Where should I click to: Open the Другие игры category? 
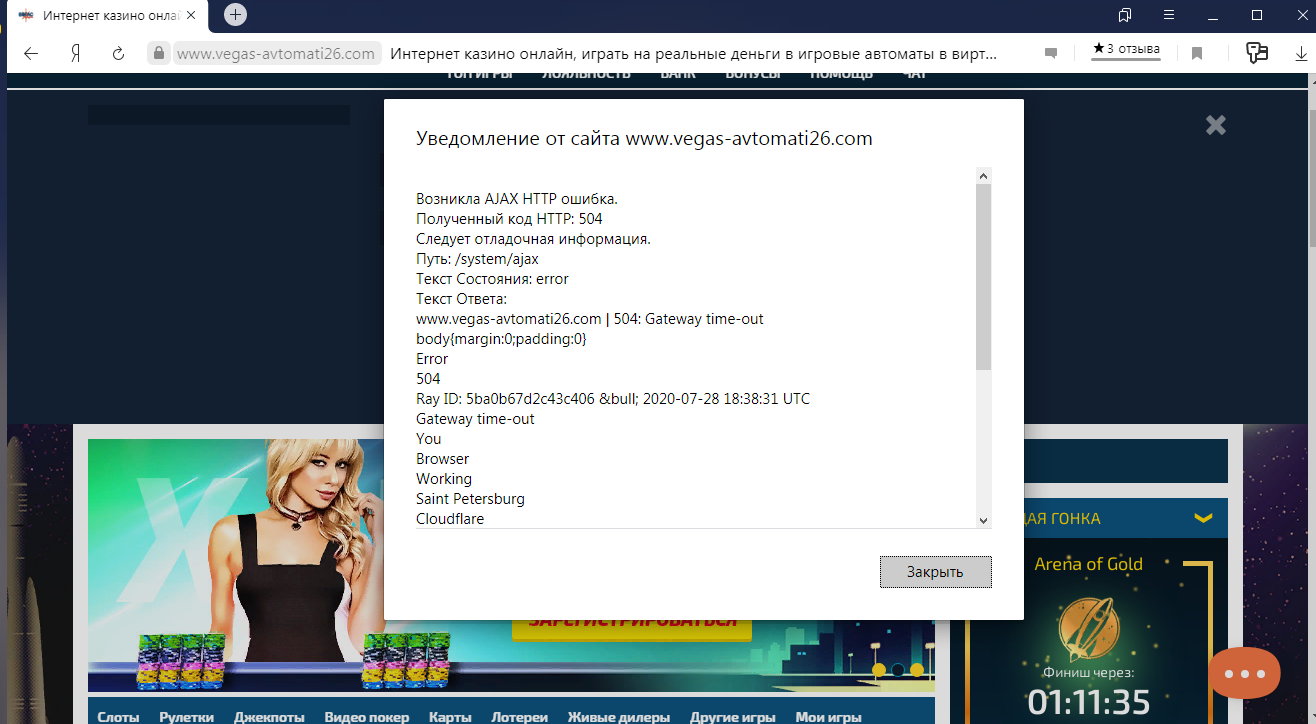(x=733, y=717)
